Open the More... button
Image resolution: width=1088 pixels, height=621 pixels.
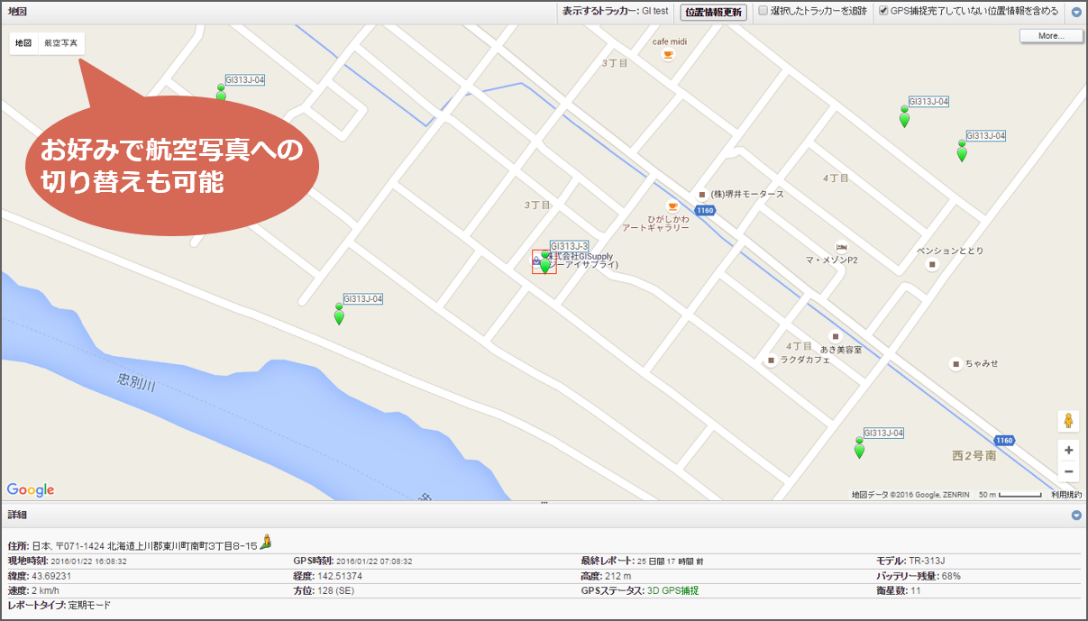[x=1051, y=36]
